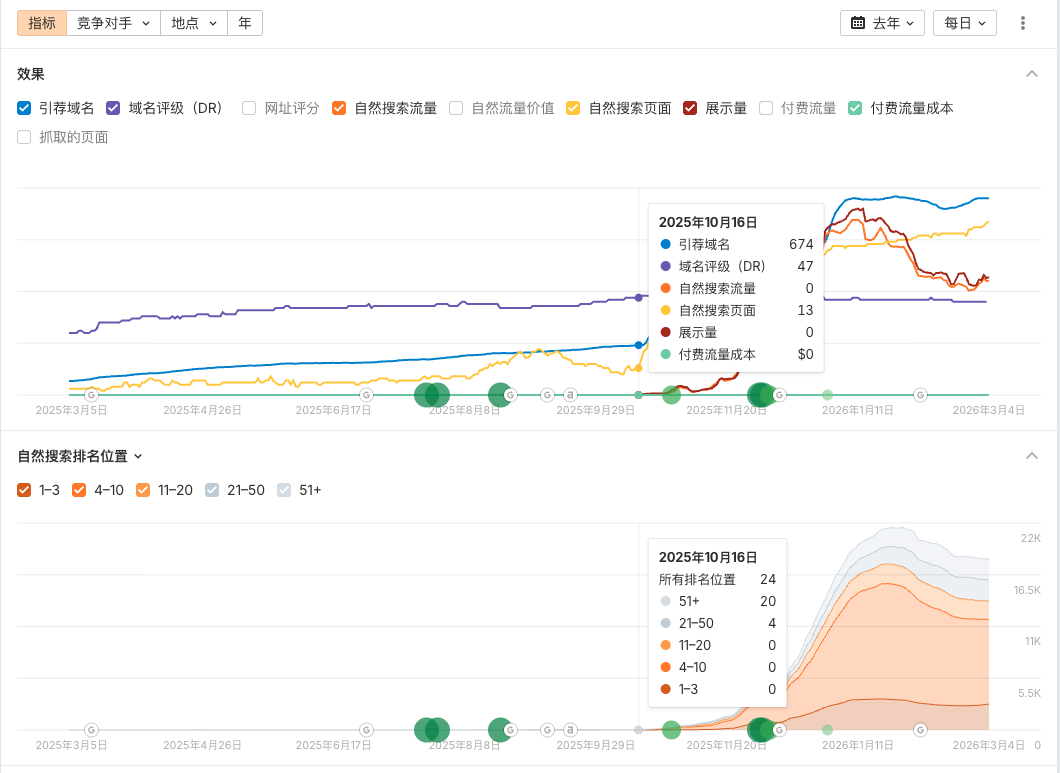This screenshot has width=1060, height=773.
Task: Click small light green dot before 2026年1月11日 in 效果 chart
Action: (827, 395)
